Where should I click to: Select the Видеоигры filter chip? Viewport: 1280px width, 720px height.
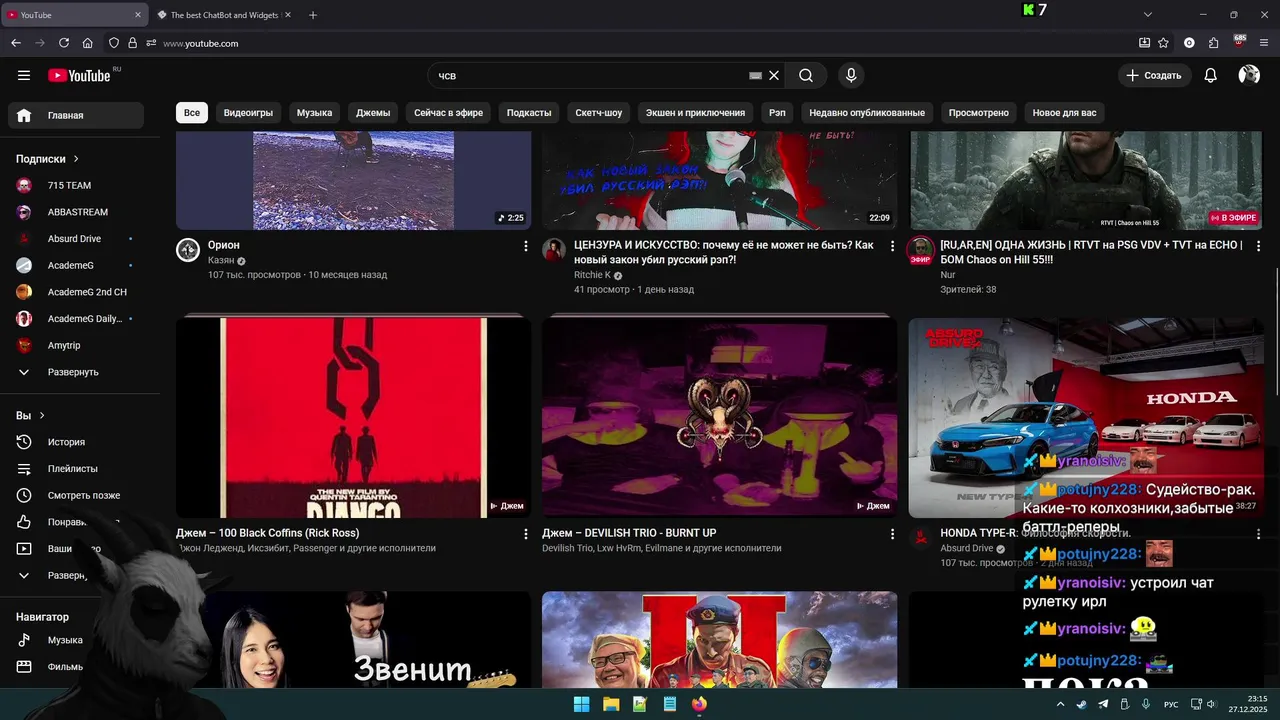point(248,113)
